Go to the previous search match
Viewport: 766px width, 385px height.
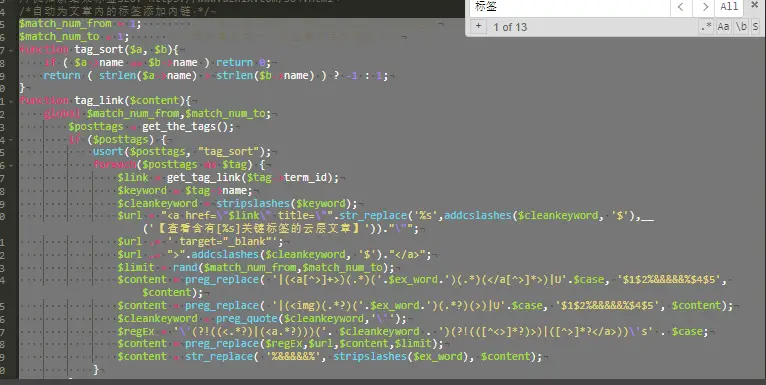(x=681, y=7)
